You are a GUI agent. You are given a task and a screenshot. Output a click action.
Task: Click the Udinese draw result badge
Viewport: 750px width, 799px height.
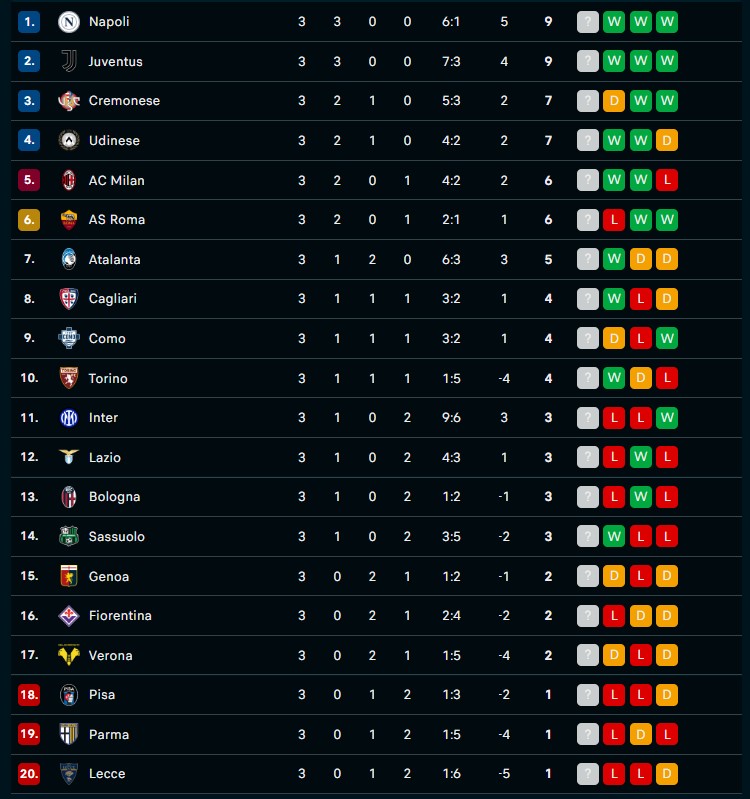[x=667, y=140]
